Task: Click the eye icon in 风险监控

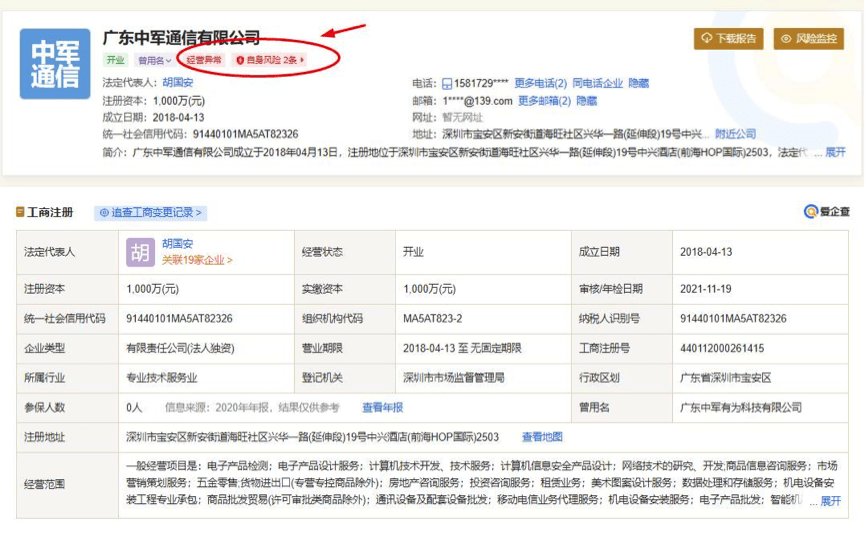Action: pos(787,39)
